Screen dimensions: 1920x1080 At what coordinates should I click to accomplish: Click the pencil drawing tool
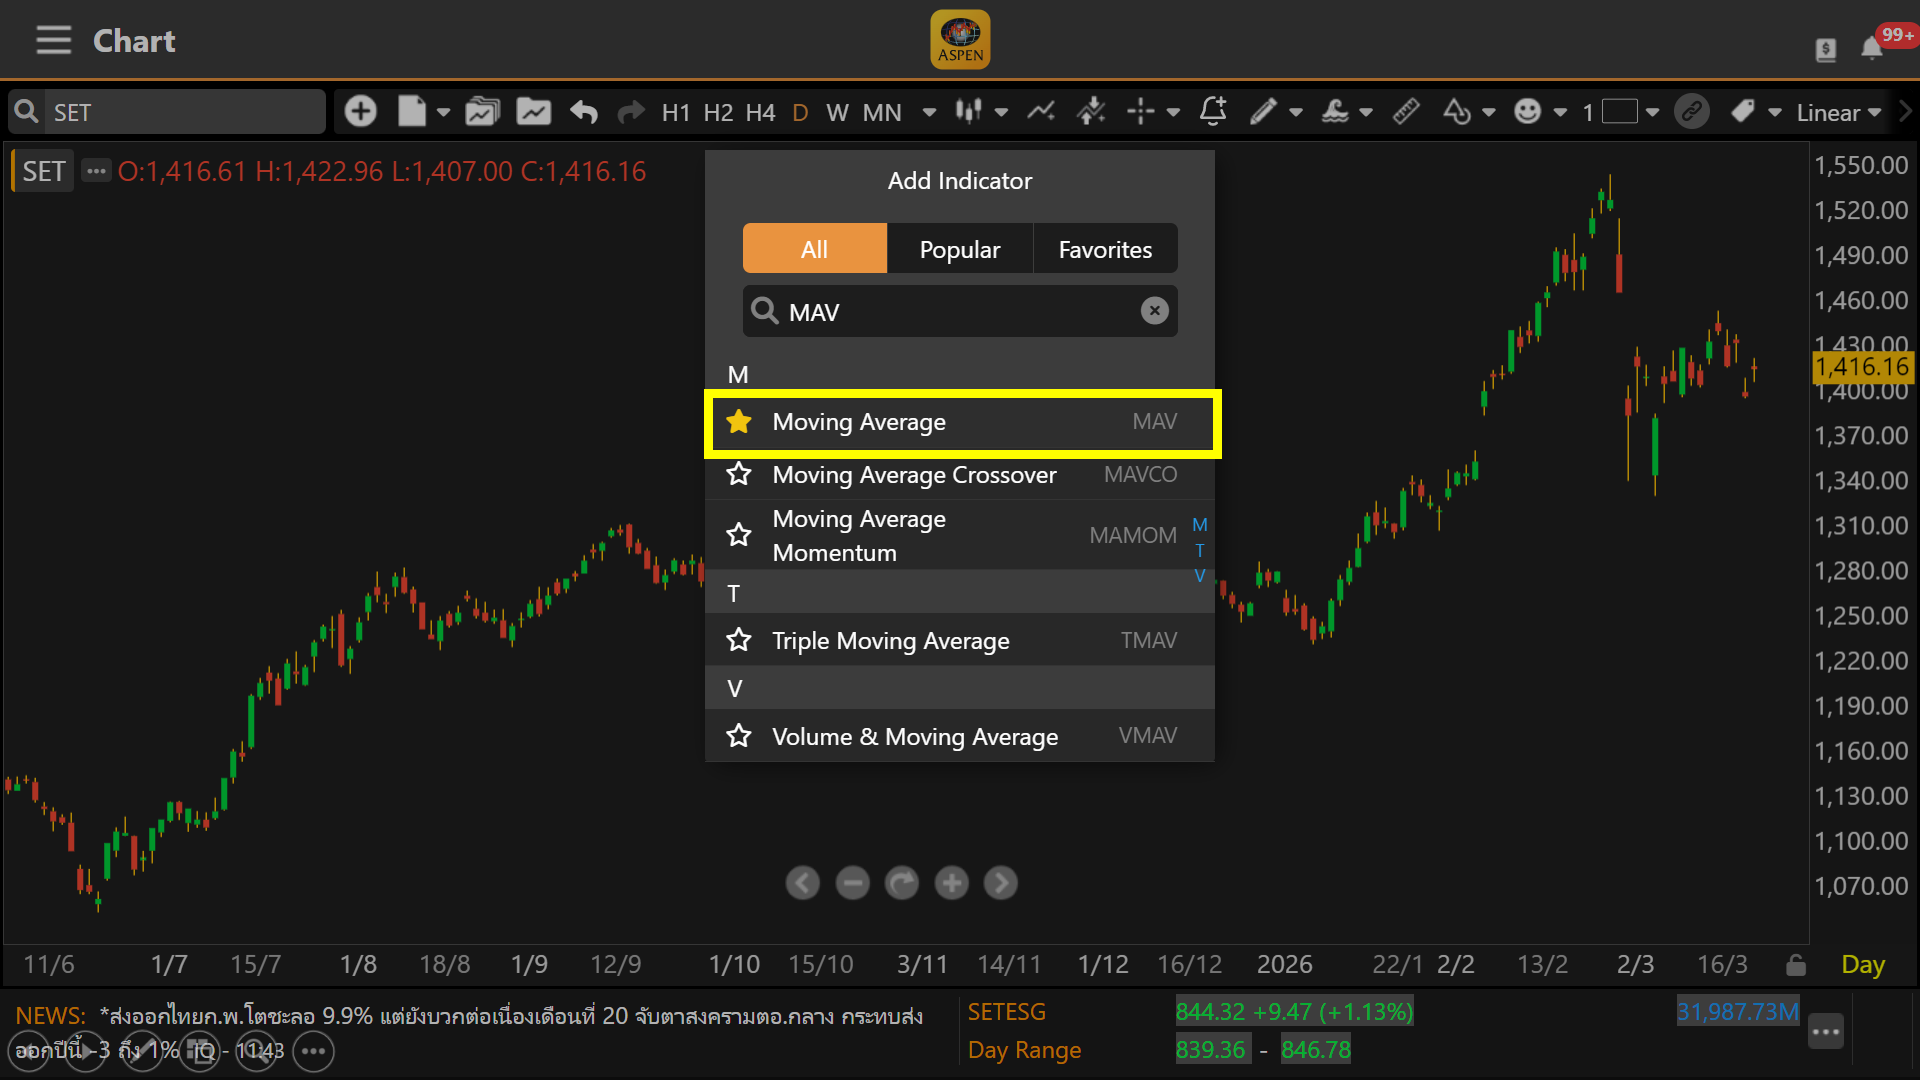pos(1263,111)
